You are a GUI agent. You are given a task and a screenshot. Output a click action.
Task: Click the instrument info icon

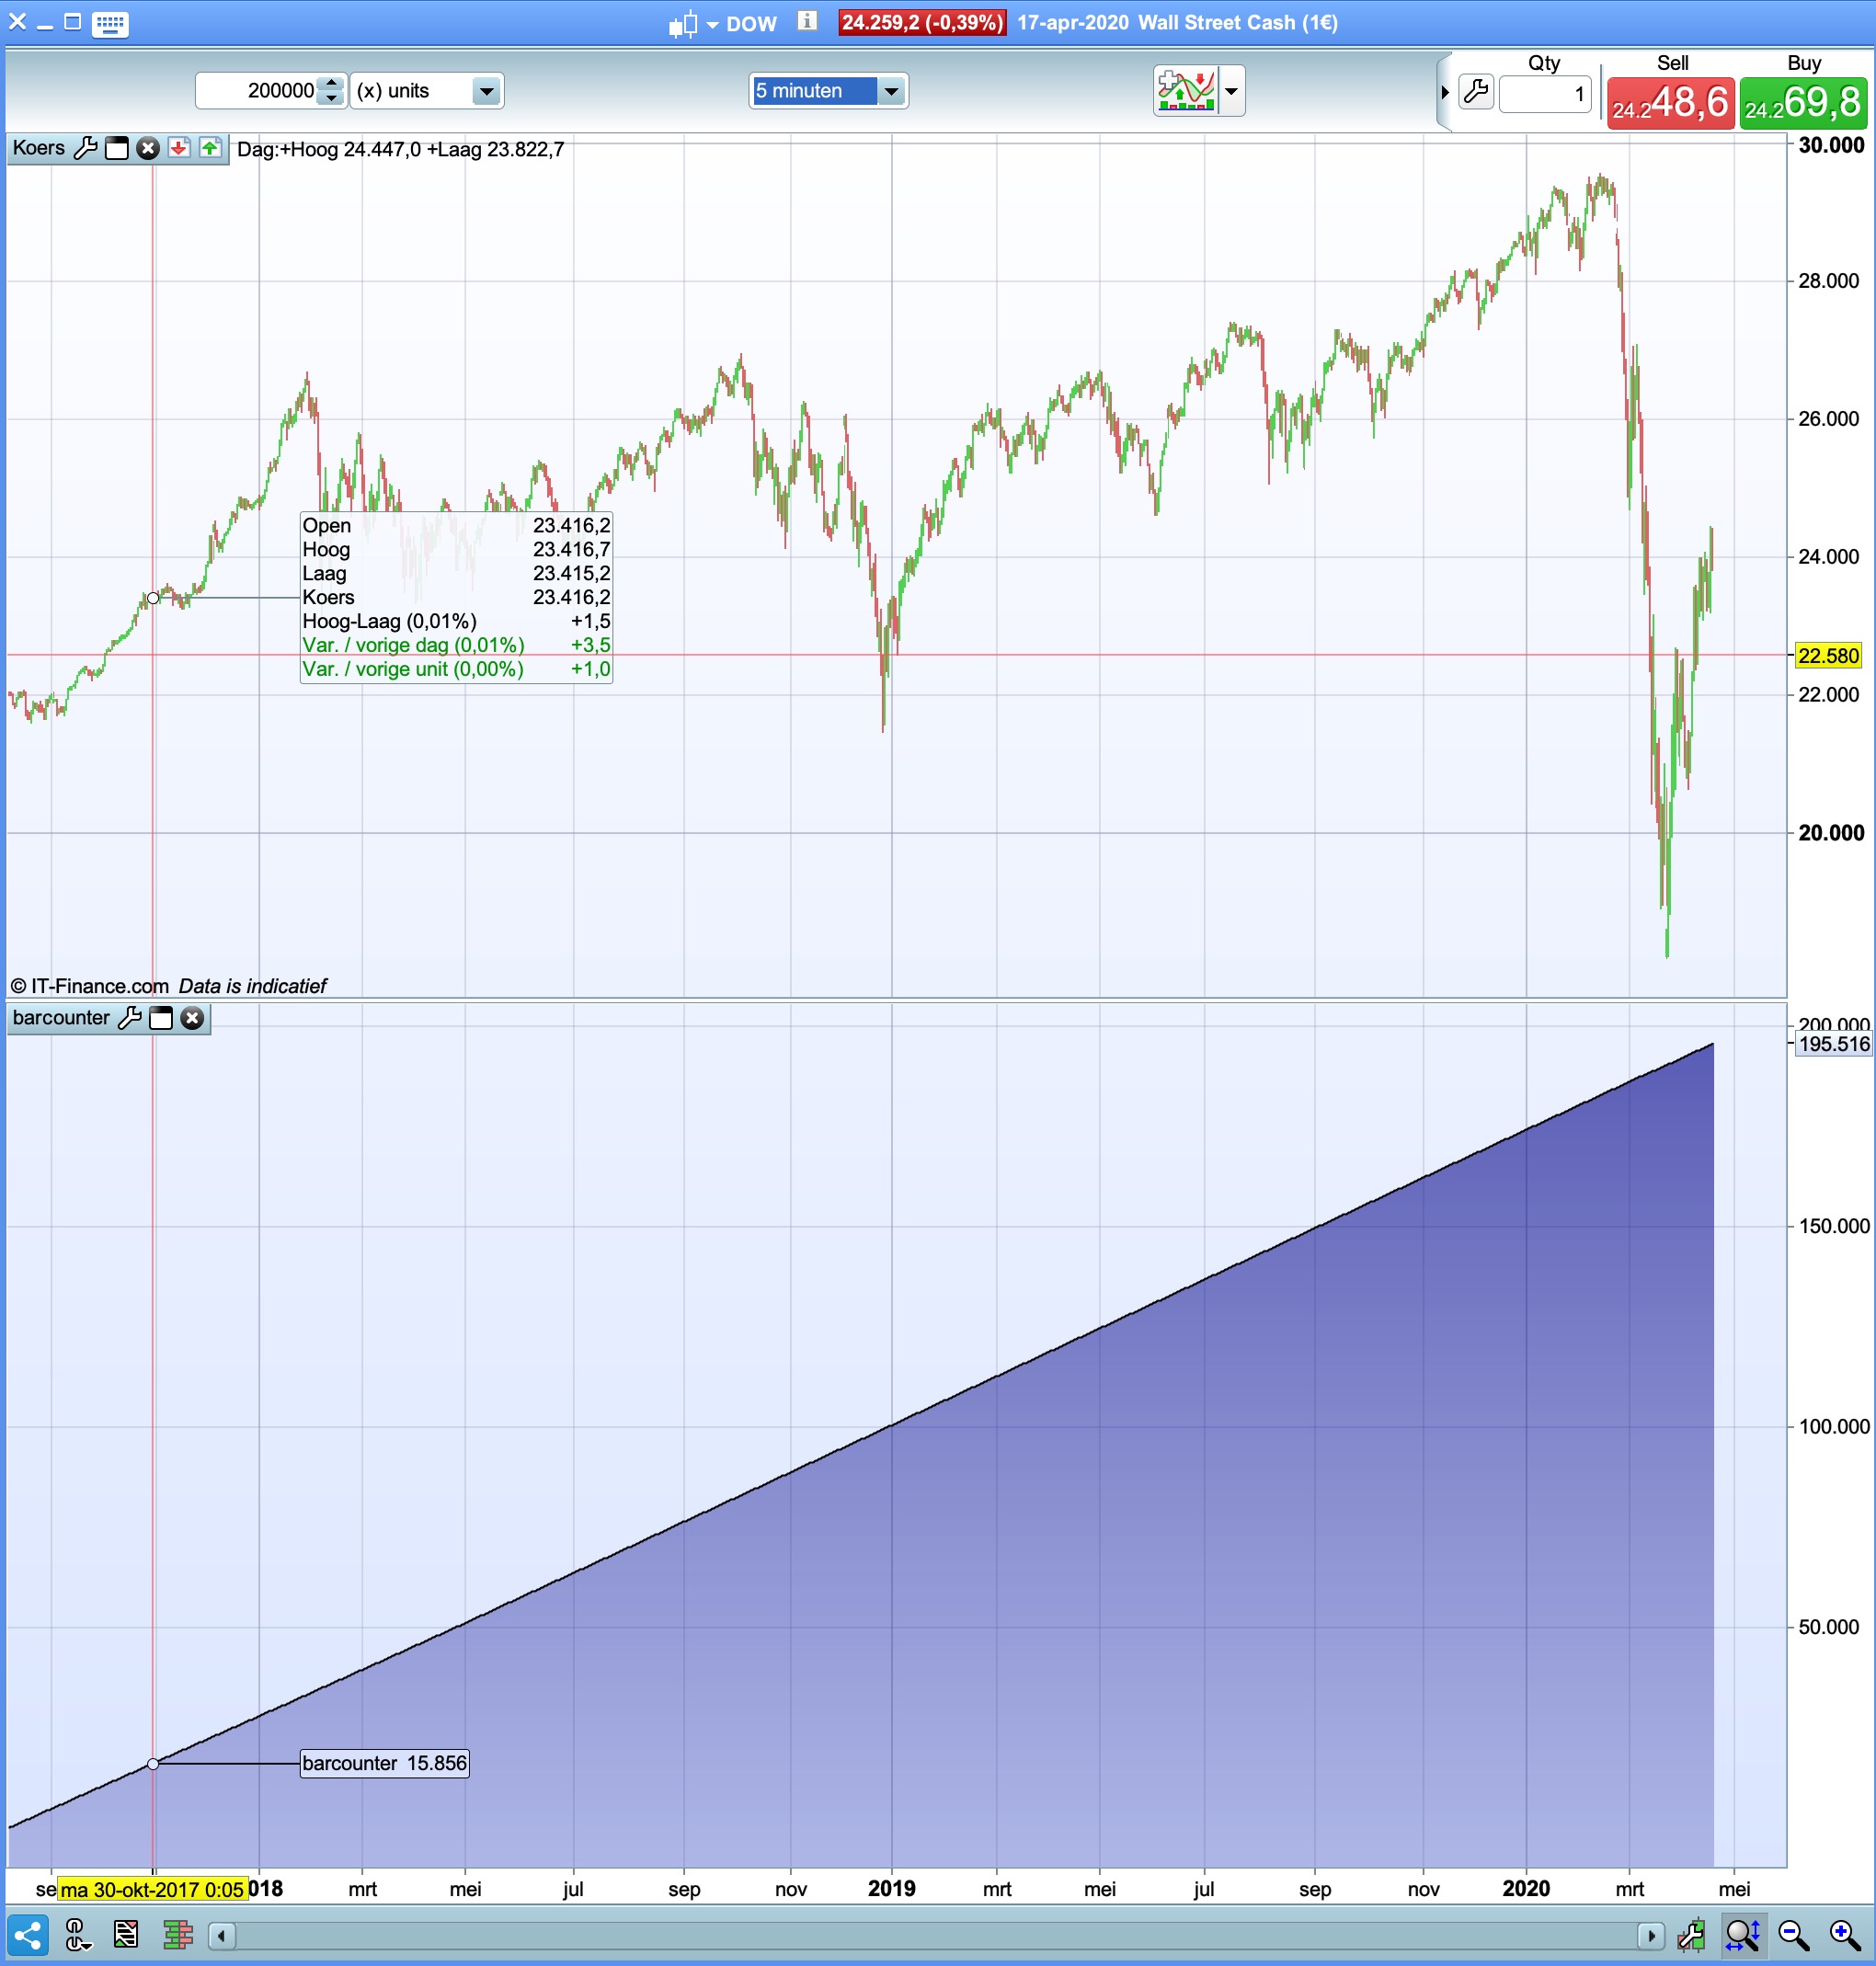[x=807, y=21]
